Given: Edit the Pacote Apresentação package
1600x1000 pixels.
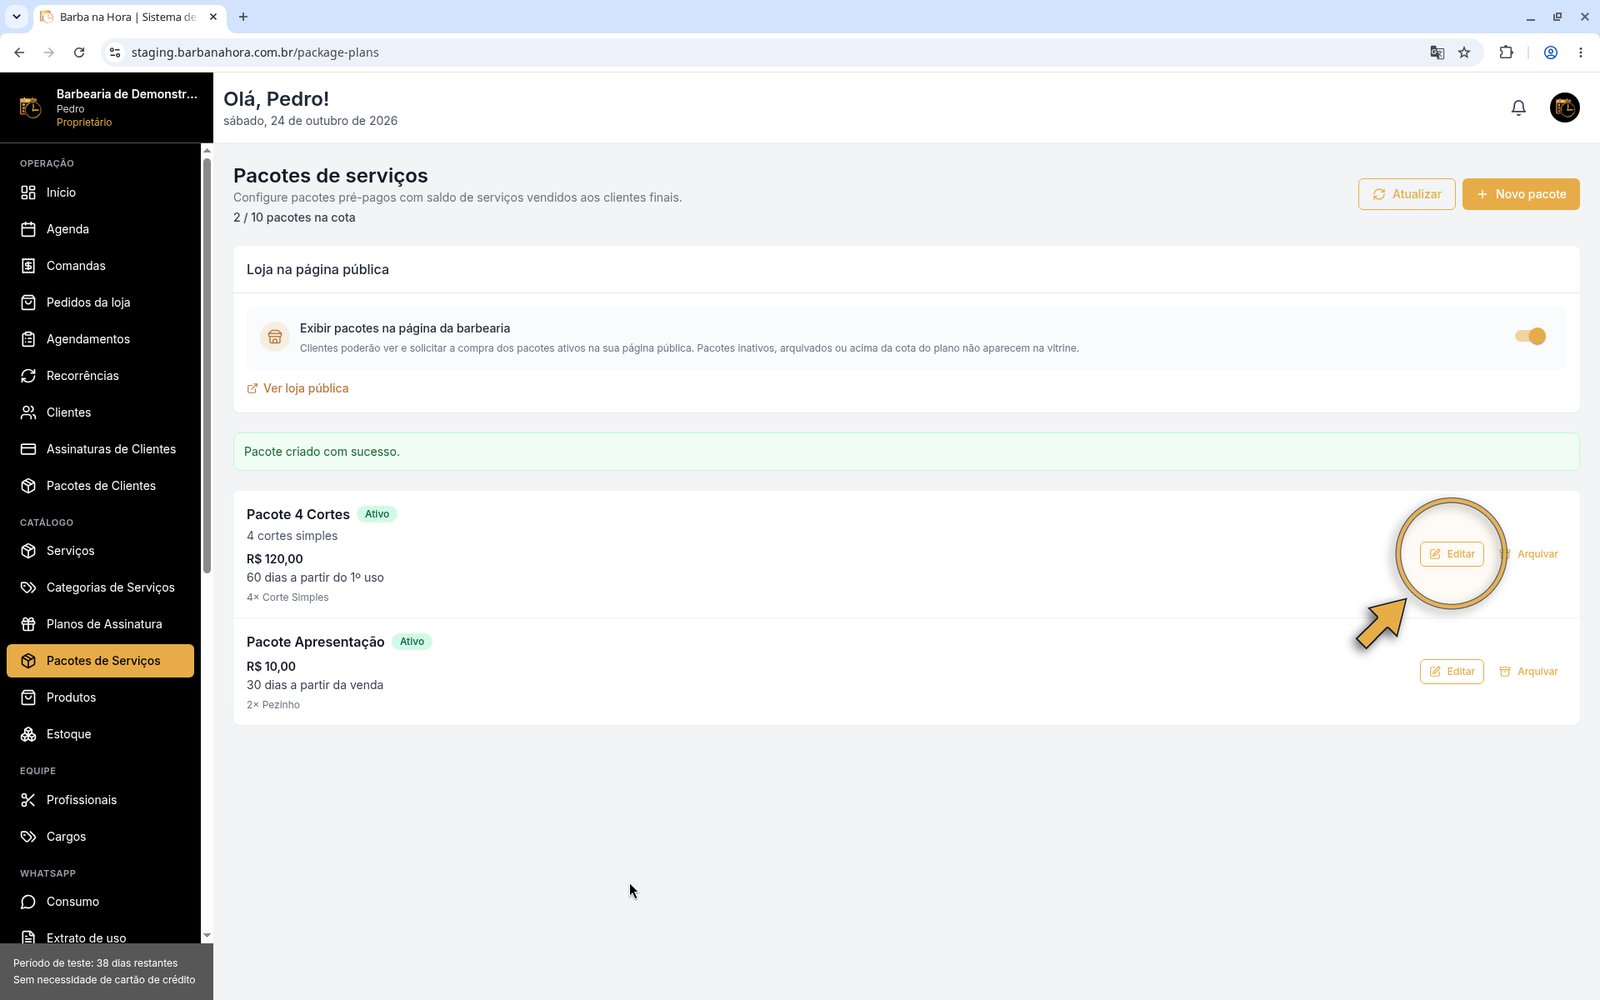Looking at the screenshot, I should pyautogui.click(x=1452, y=672).
